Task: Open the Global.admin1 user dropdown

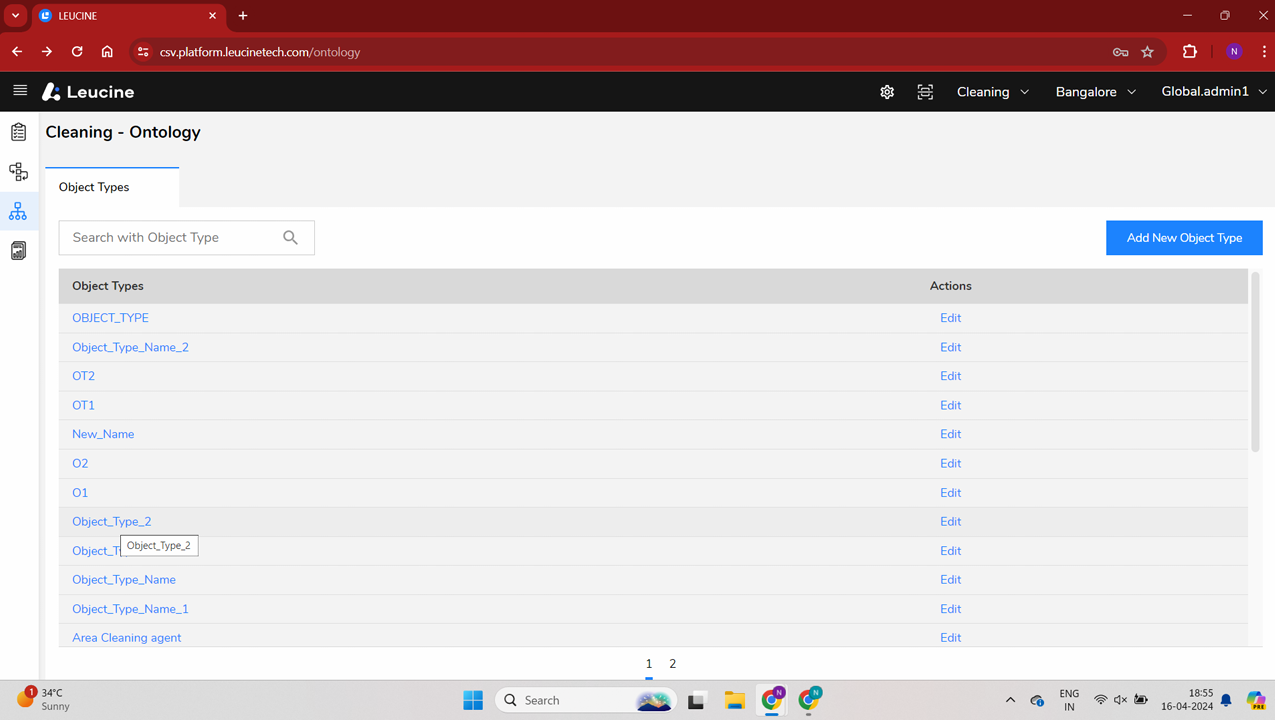Action: coord(1213,92)
